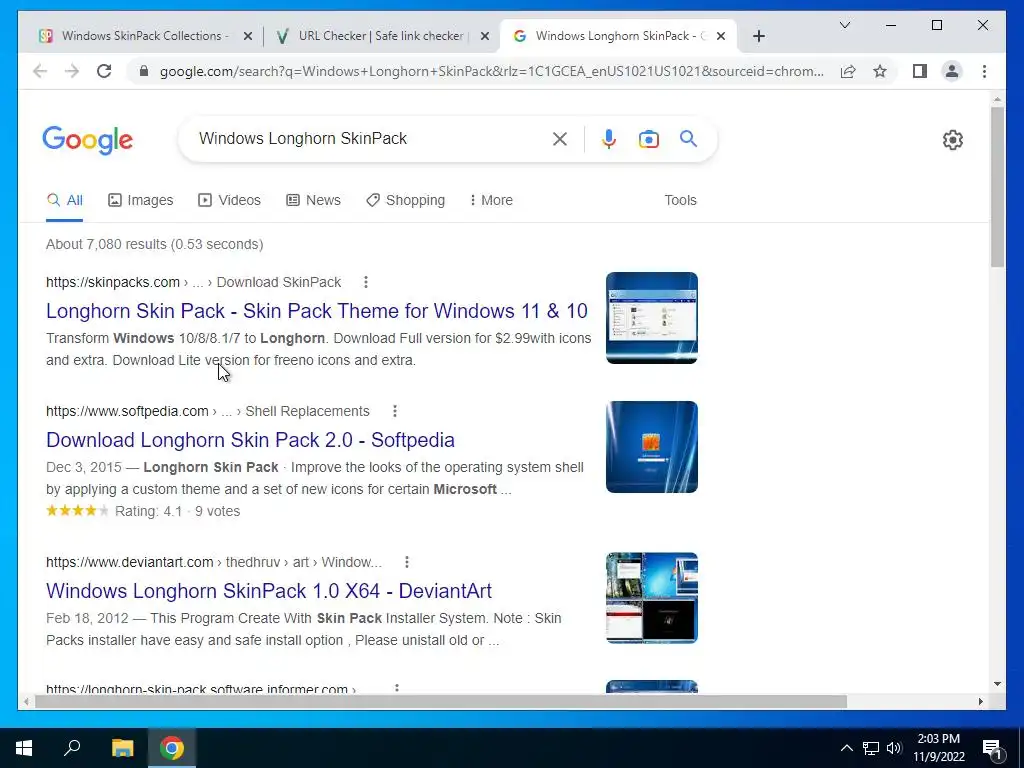
Task: Click the scroll-down arrow of vertical scrollbar
Action: 997,684
